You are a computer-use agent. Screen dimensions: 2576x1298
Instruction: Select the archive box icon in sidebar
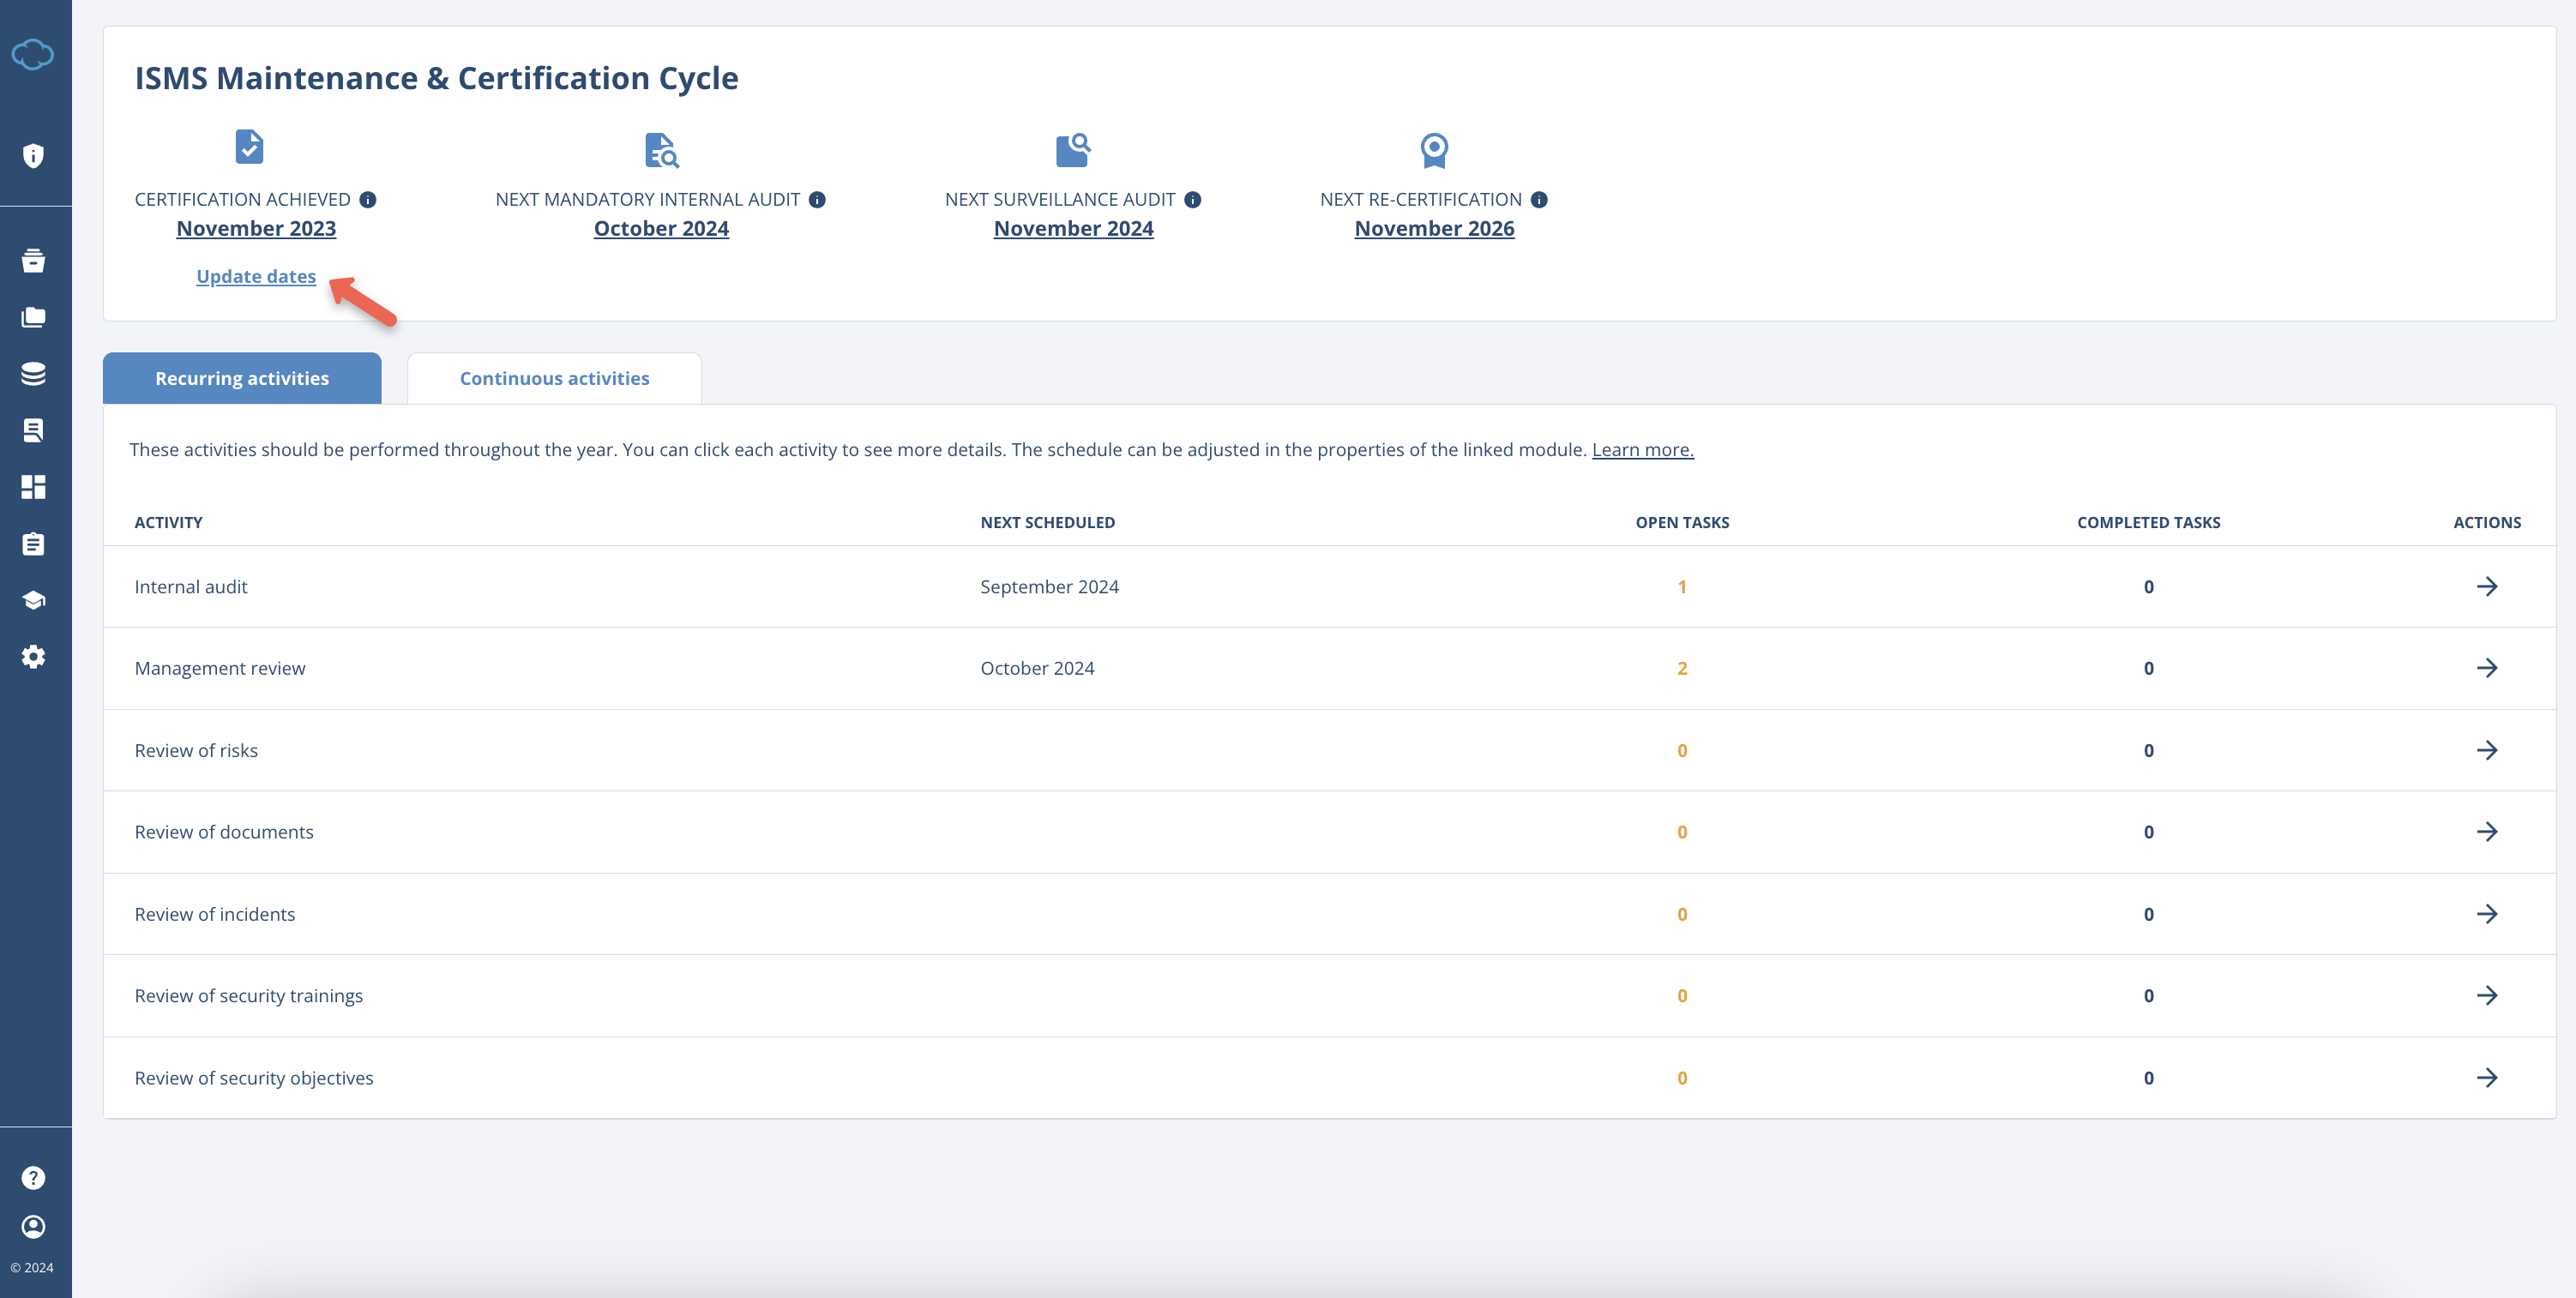coord(34,260)
